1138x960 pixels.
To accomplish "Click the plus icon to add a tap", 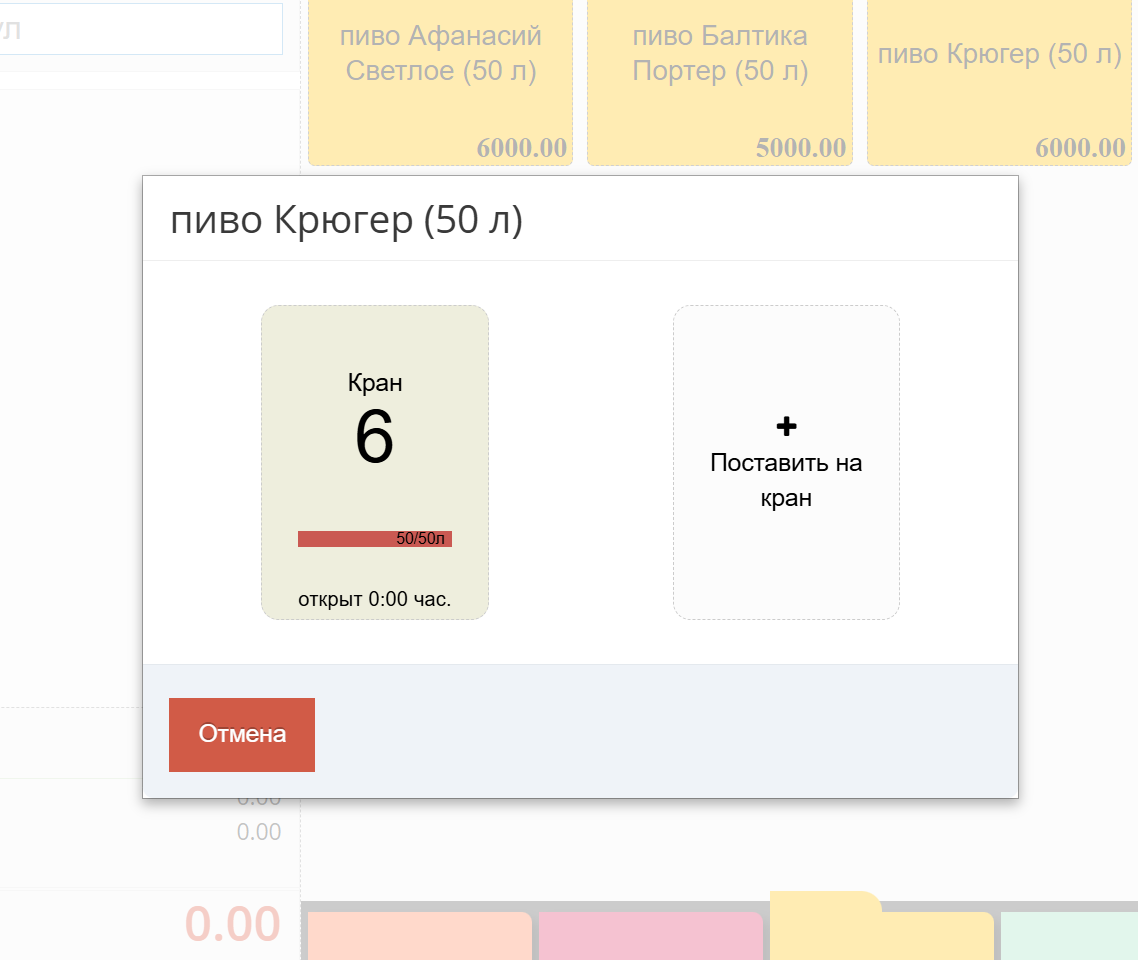I will pyautogui.click(x=786, y=426).
